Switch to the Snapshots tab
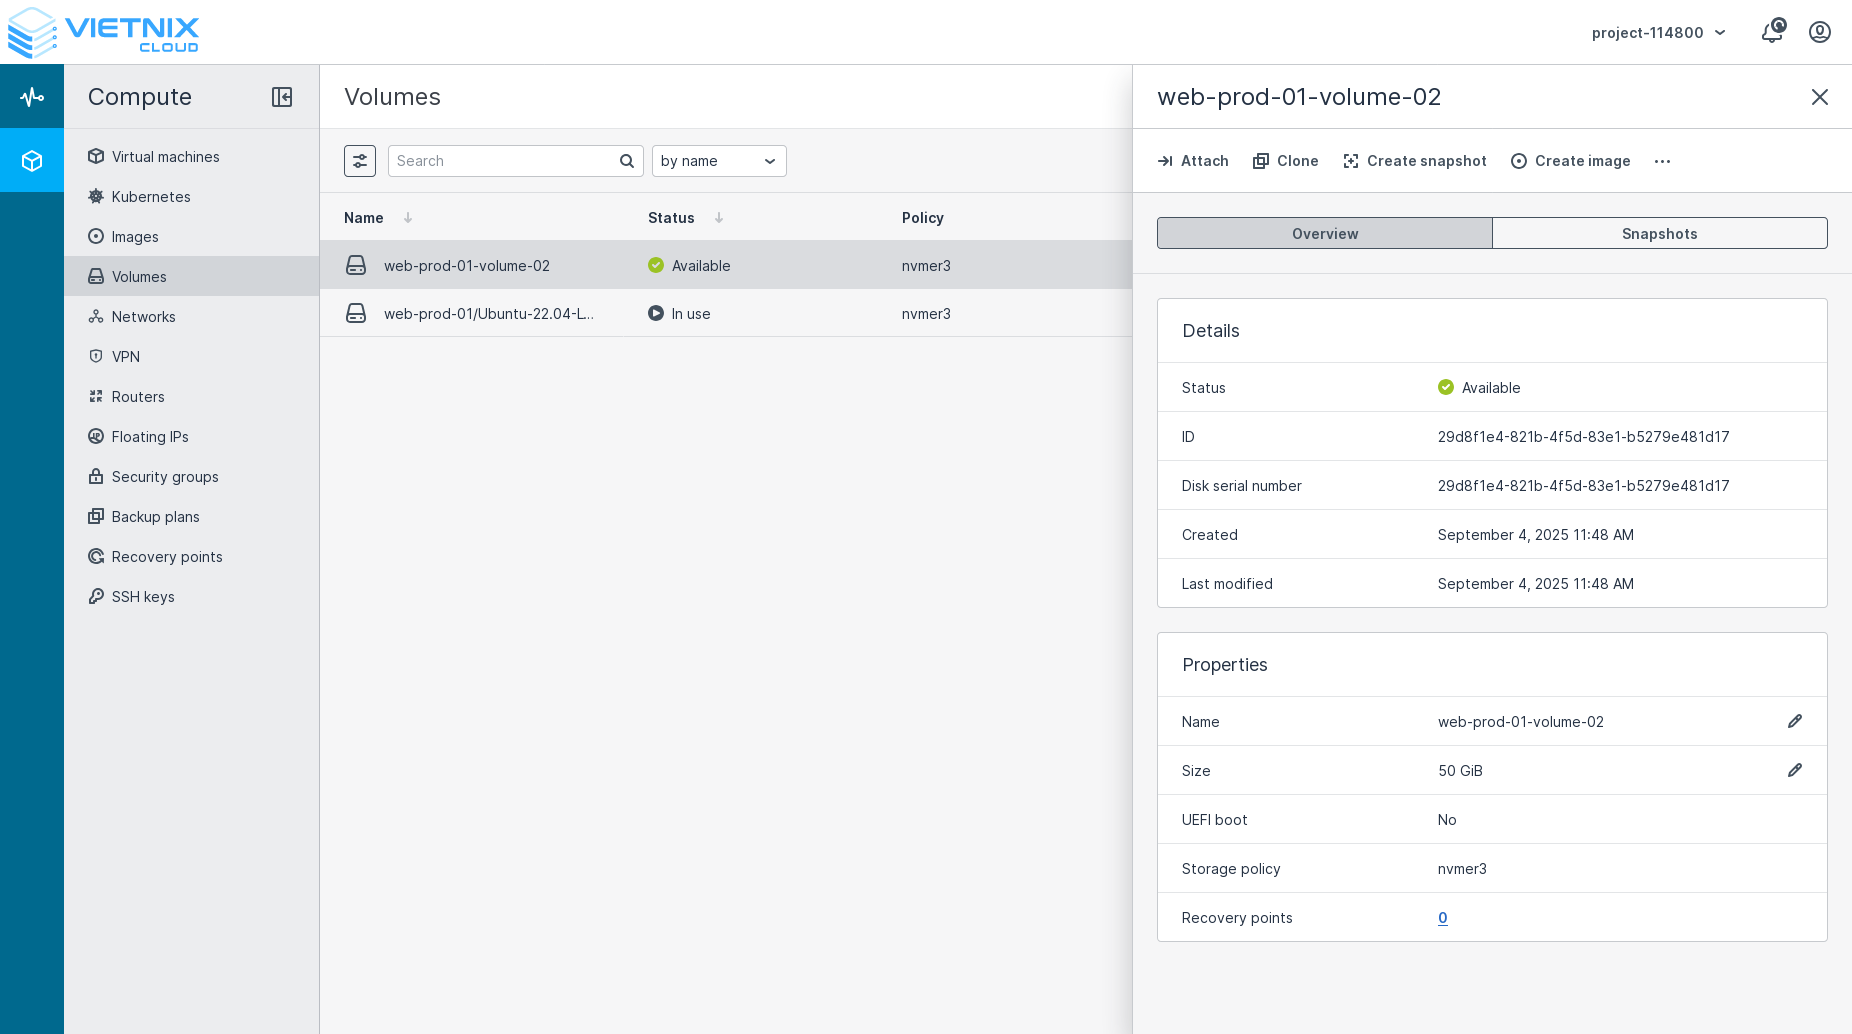This screenshot has width=1852, height=1034. [1659, 234]
